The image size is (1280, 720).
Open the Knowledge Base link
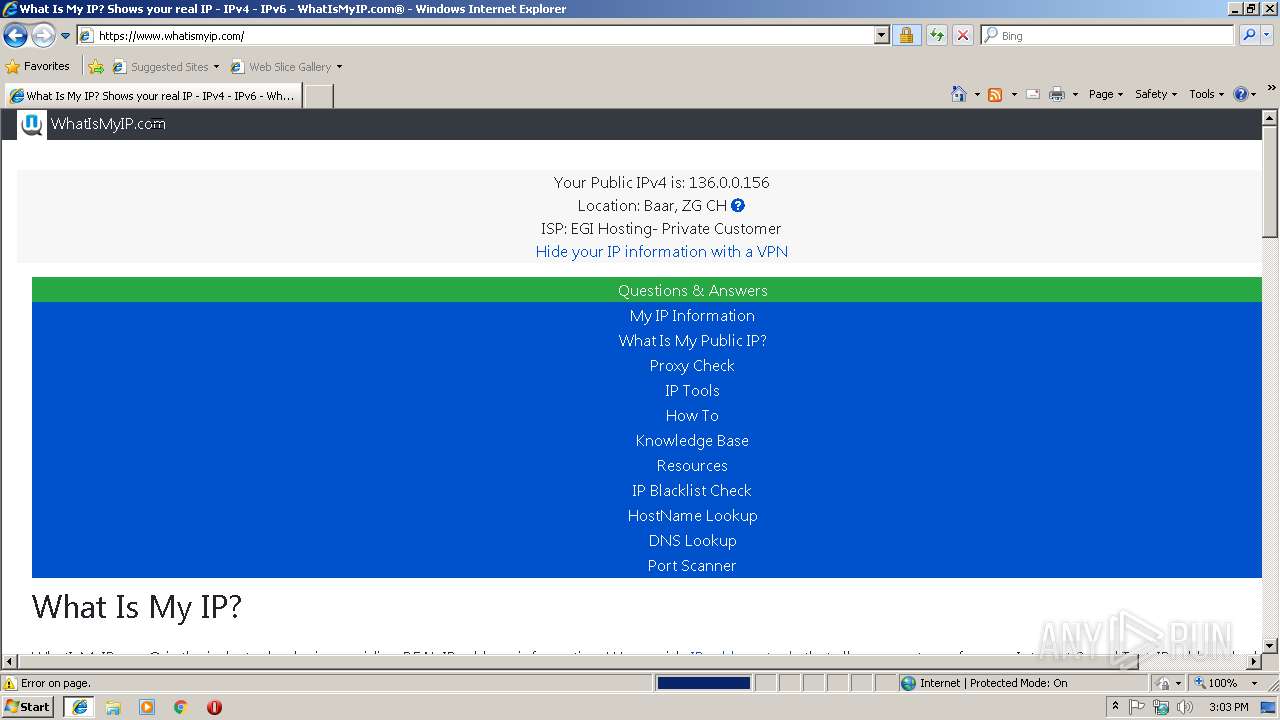[x=692, y=440]
